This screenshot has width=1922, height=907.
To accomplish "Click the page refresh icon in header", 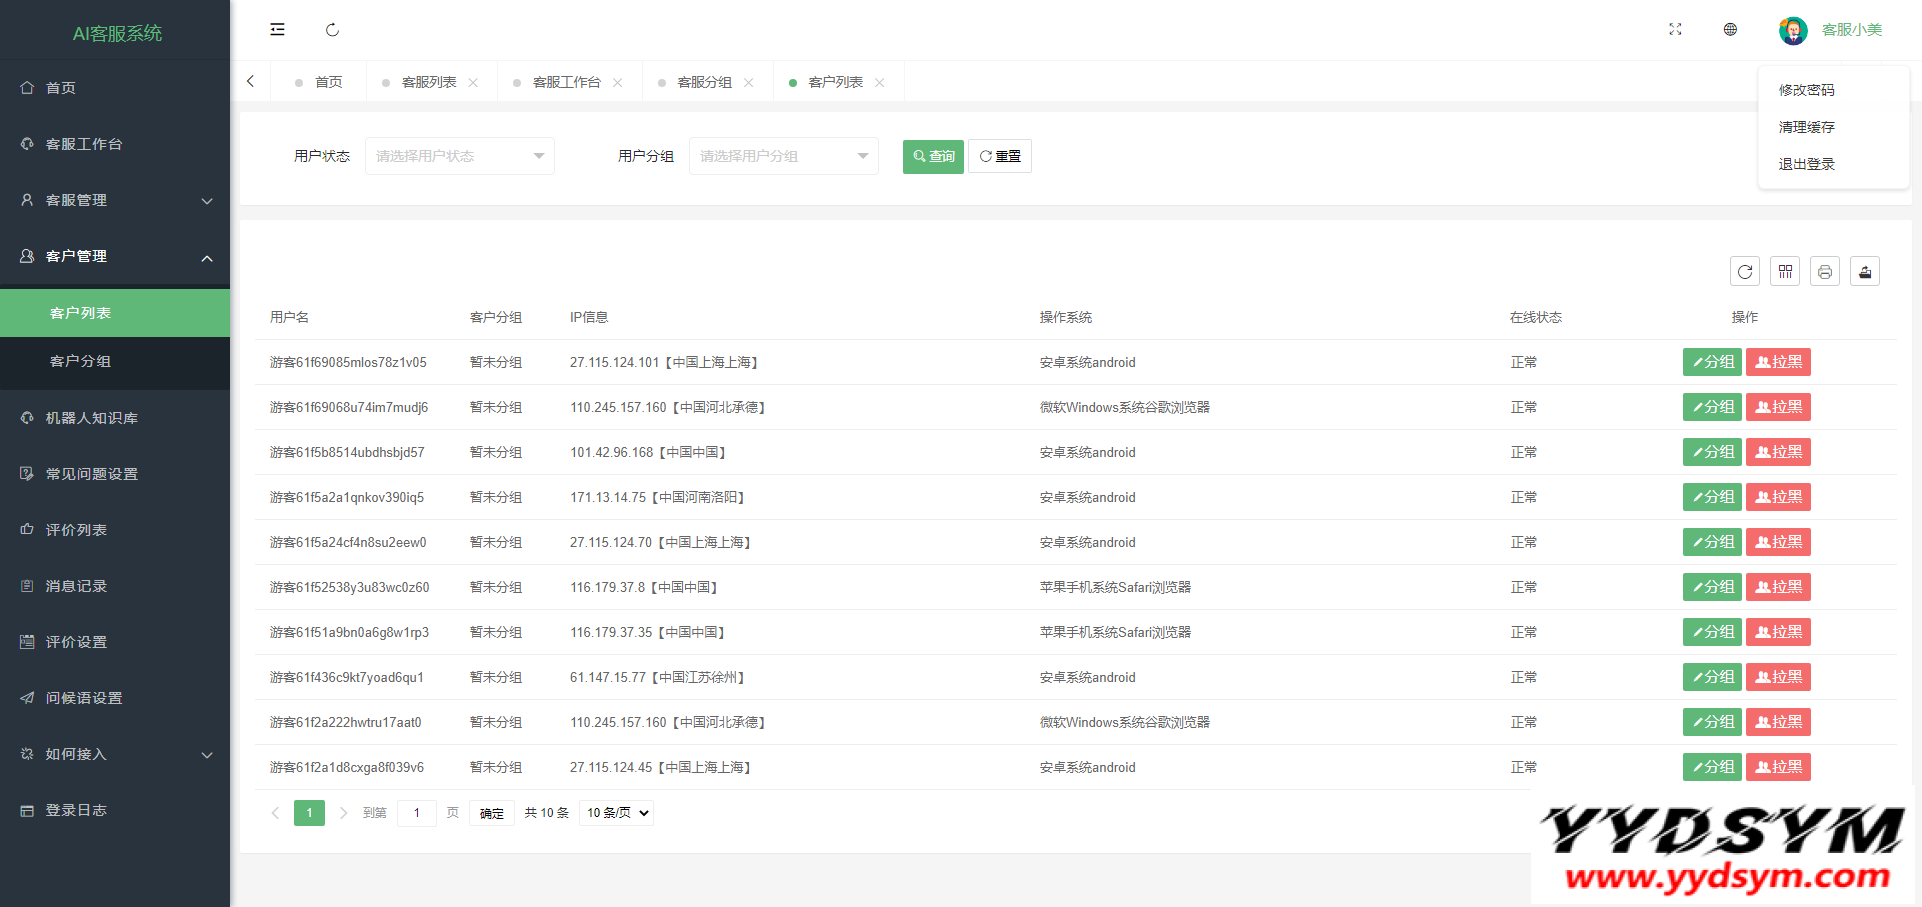I will (332, 30).
